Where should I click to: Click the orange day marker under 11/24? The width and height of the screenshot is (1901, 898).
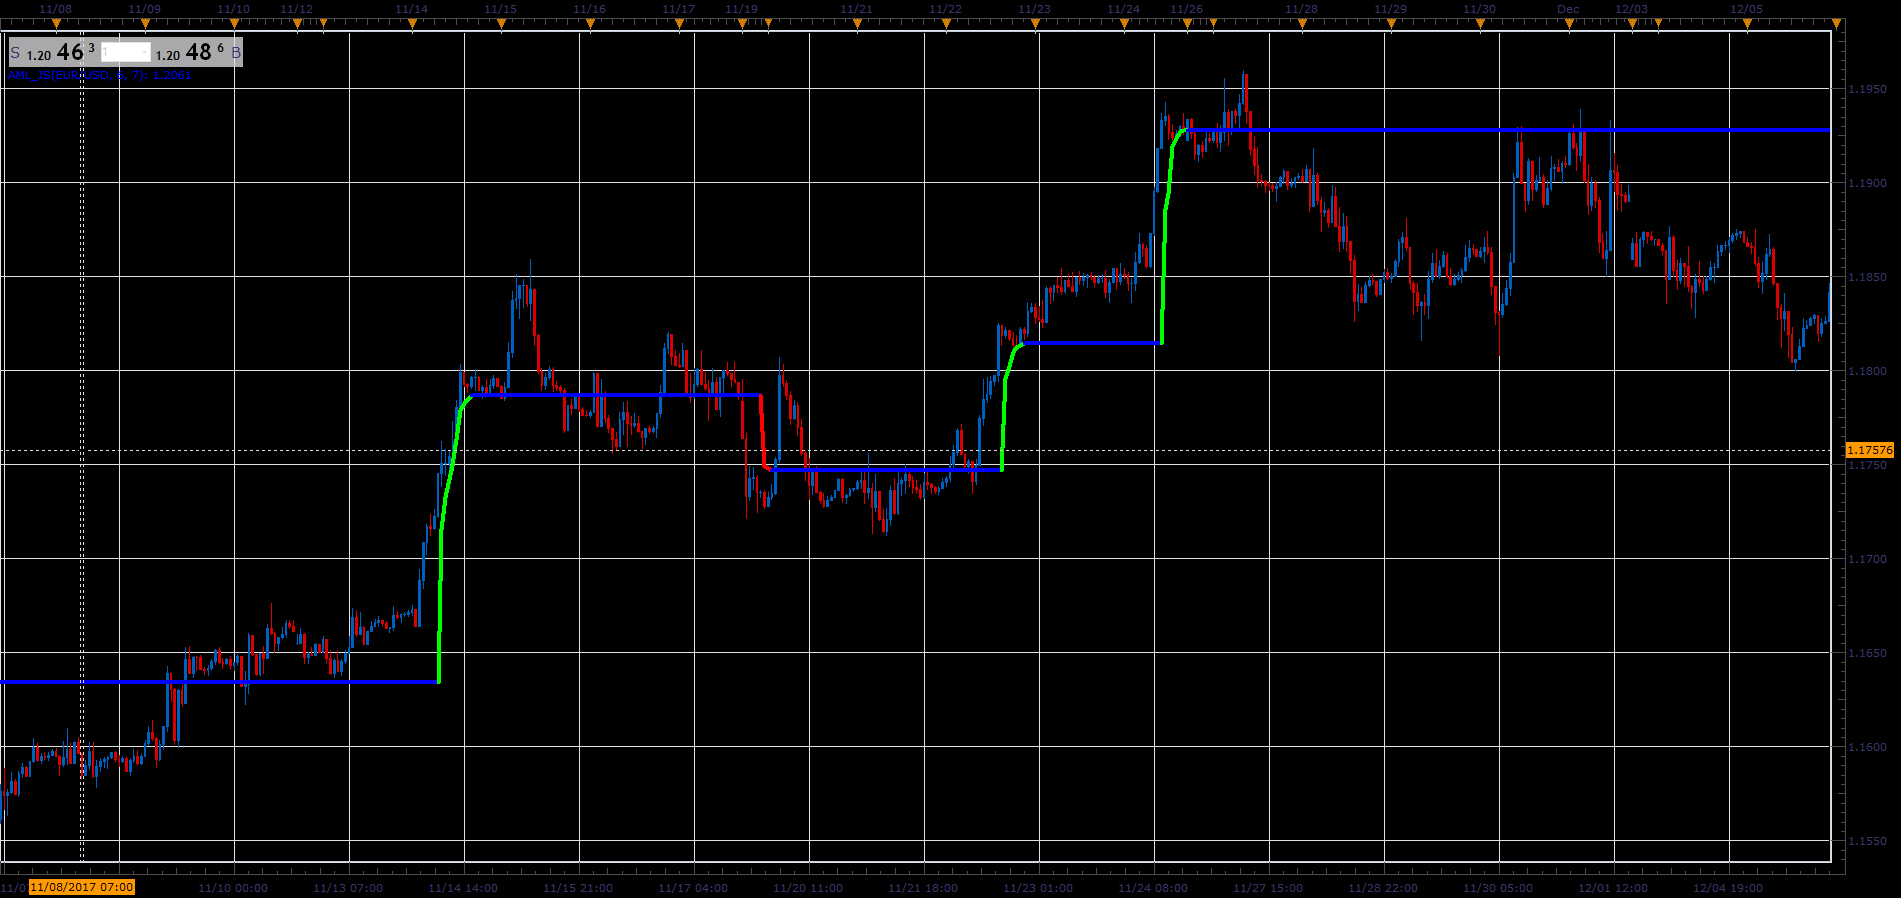click(x=1124, y=25)
